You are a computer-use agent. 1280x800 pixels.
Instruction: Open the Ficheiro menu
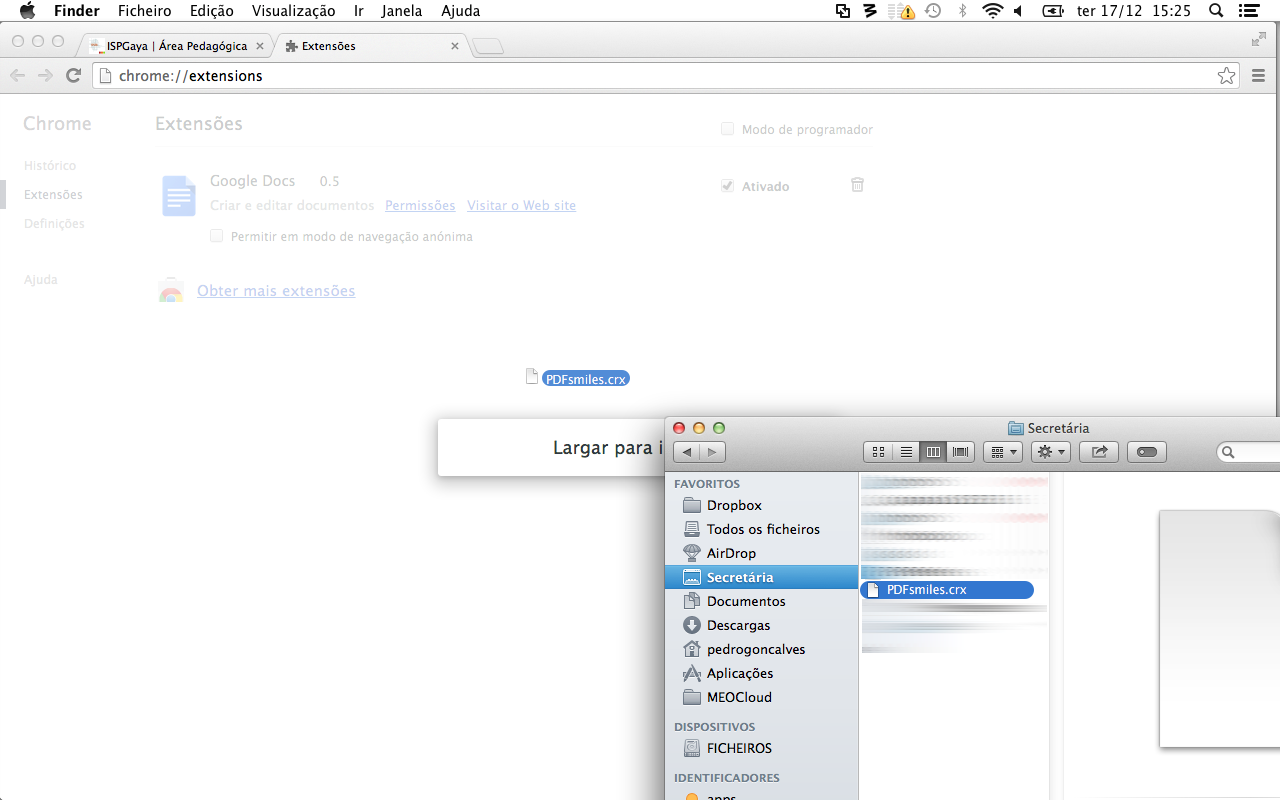point(145,11)
